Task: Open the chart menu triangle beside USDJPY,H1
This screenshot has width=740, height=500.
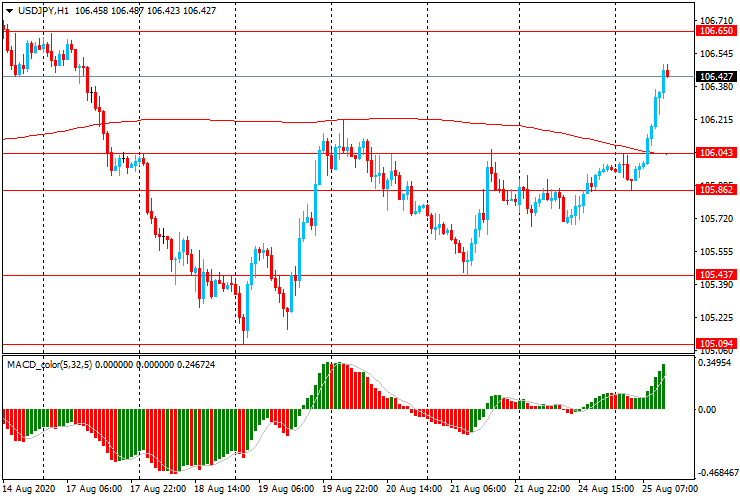Action: pos(9,10)
